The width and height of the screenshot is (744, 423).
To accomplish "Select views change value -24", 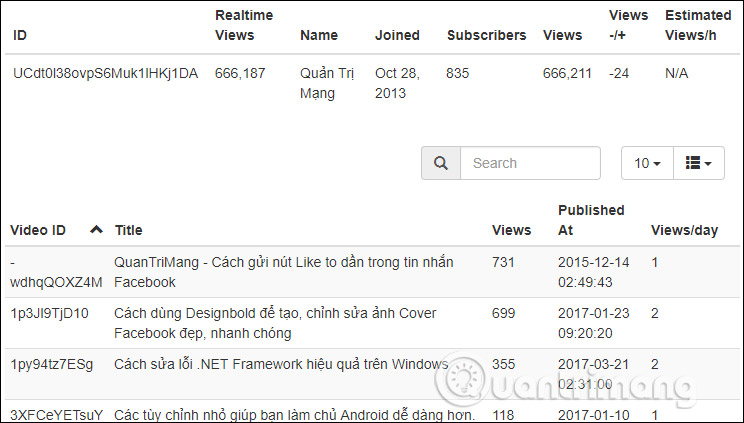I will (619, 74).
